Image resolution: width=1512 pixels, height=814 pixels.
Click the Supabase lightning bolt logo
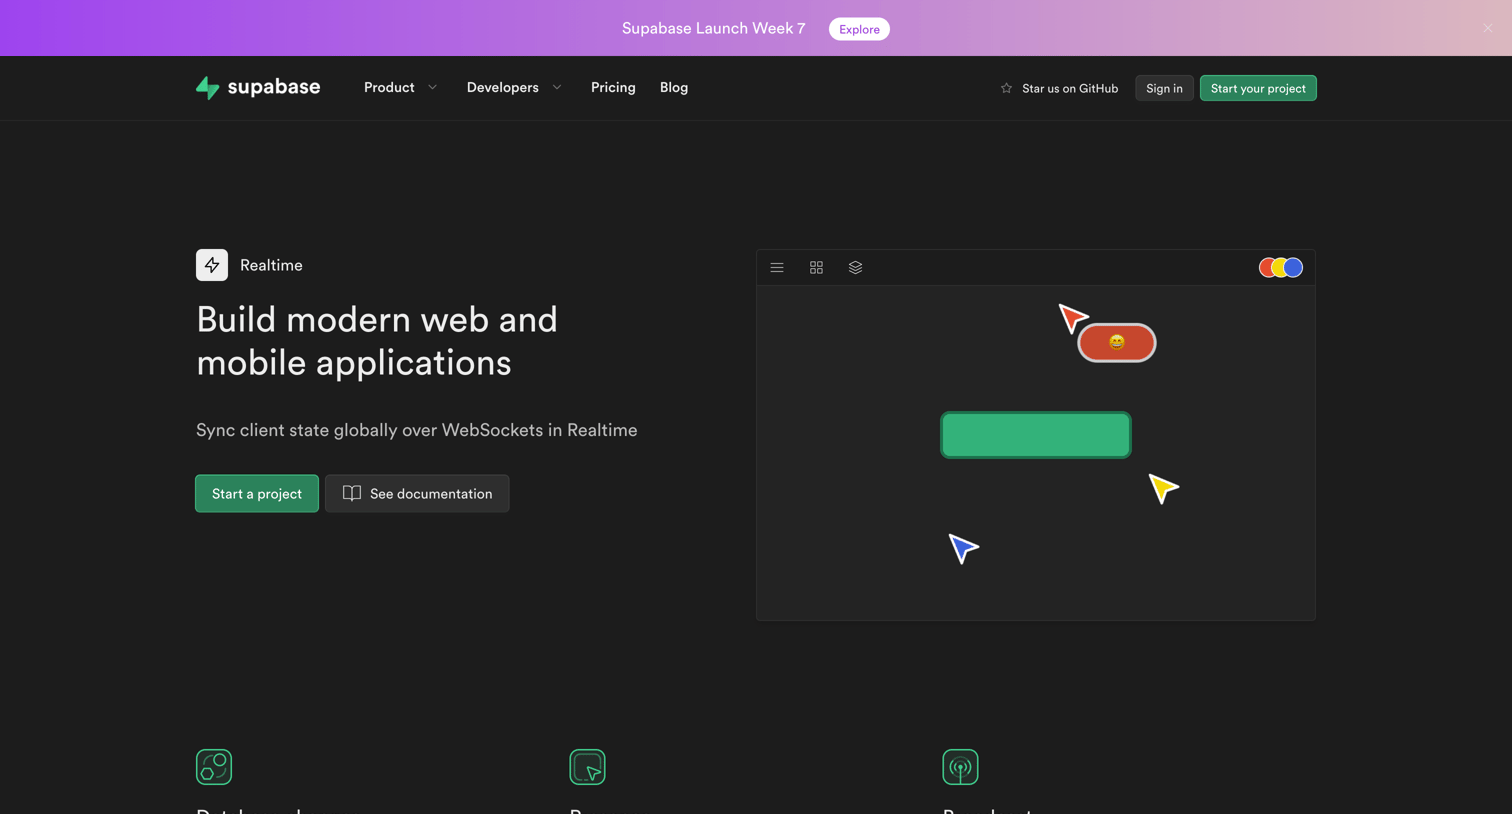(207, 88)
